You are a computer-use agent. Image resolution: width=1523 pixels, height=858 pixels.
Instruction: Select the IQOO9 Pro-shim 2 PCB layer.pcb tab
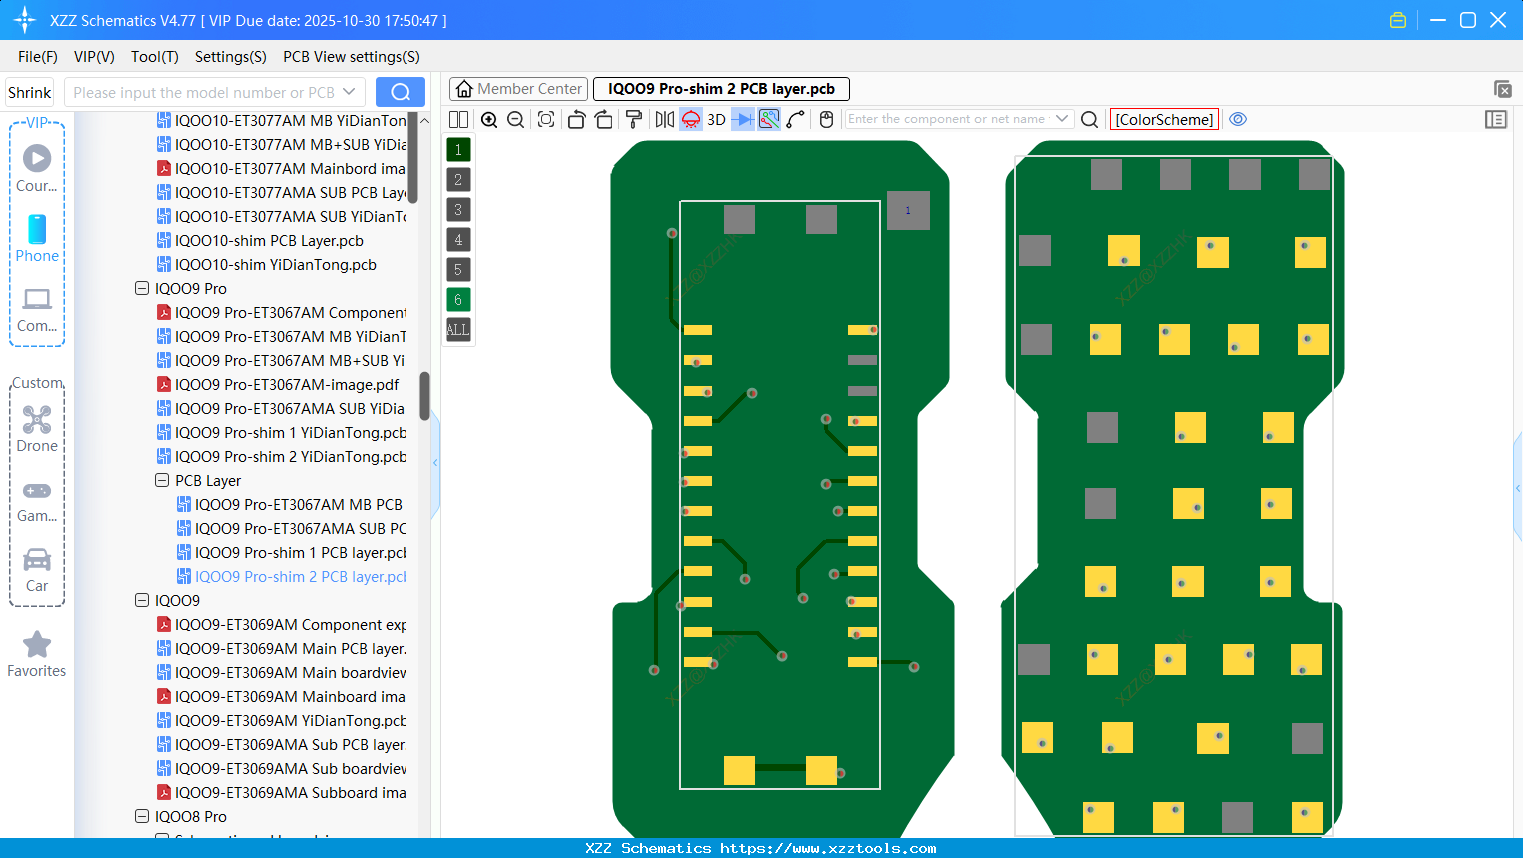[x=720, y=89]
